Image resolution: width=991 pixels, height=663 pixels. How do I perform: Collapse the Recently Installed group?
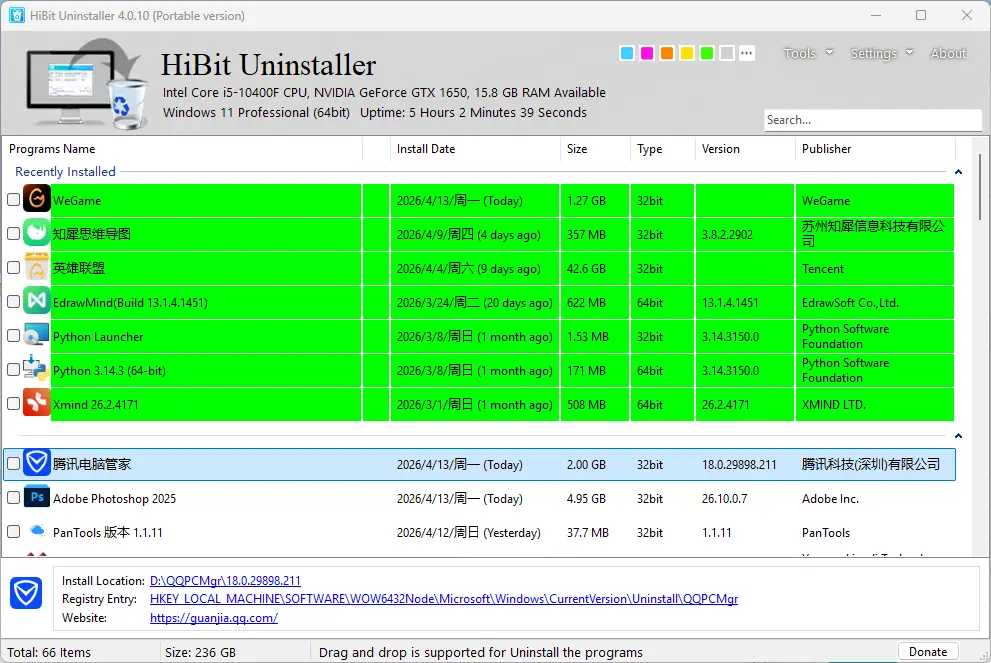click(959, 172)
